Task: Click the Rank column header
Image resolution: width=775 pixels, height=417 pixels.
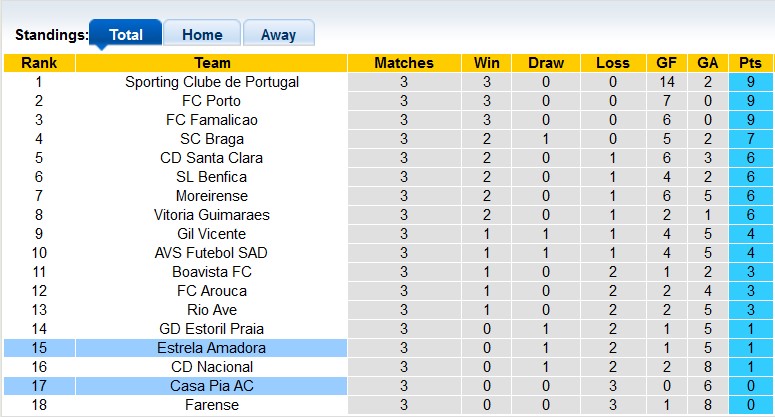Action: point(39,63)
